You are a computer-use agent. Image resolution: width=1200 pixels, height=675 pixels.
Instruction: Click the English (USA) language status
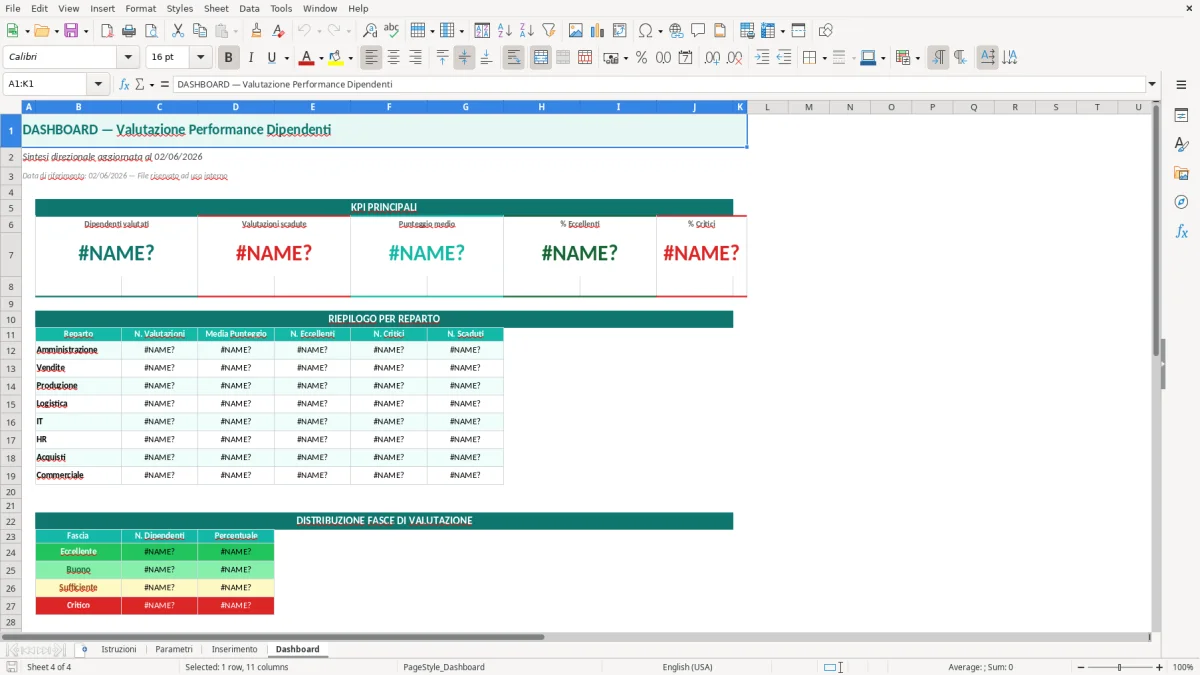[687, 667]
